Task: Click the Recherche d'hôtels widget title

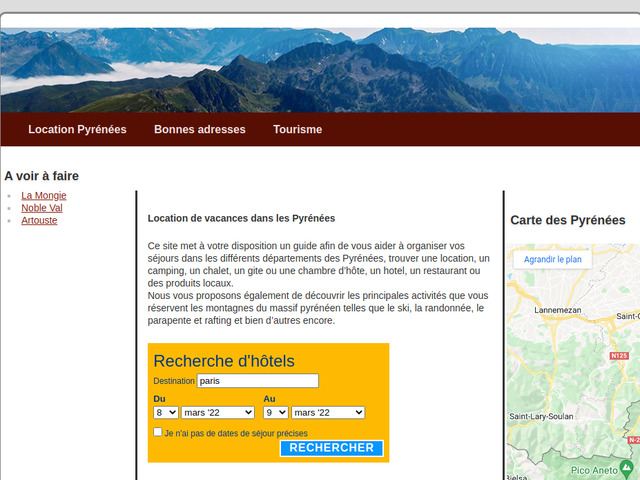Action: [224, 361]
